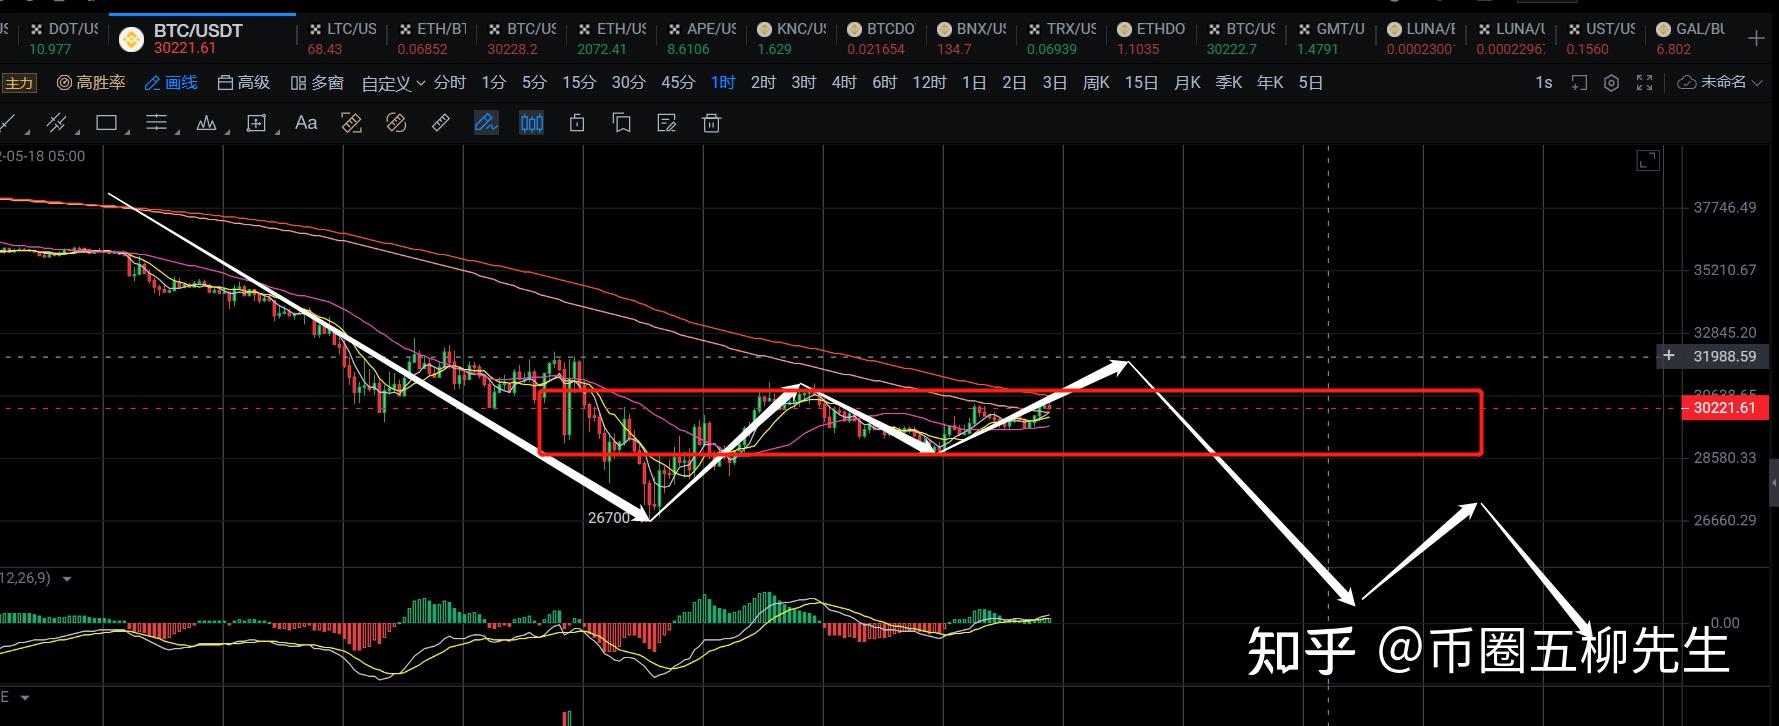Toggle the 高胜率 high win-rate option

tap(91, 82)
